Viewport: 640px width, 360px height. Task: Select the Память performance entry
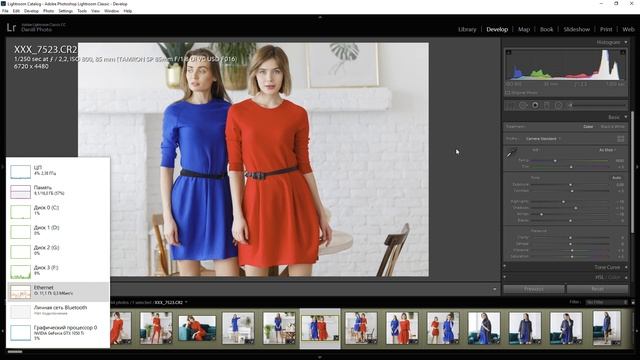point(58,191)
